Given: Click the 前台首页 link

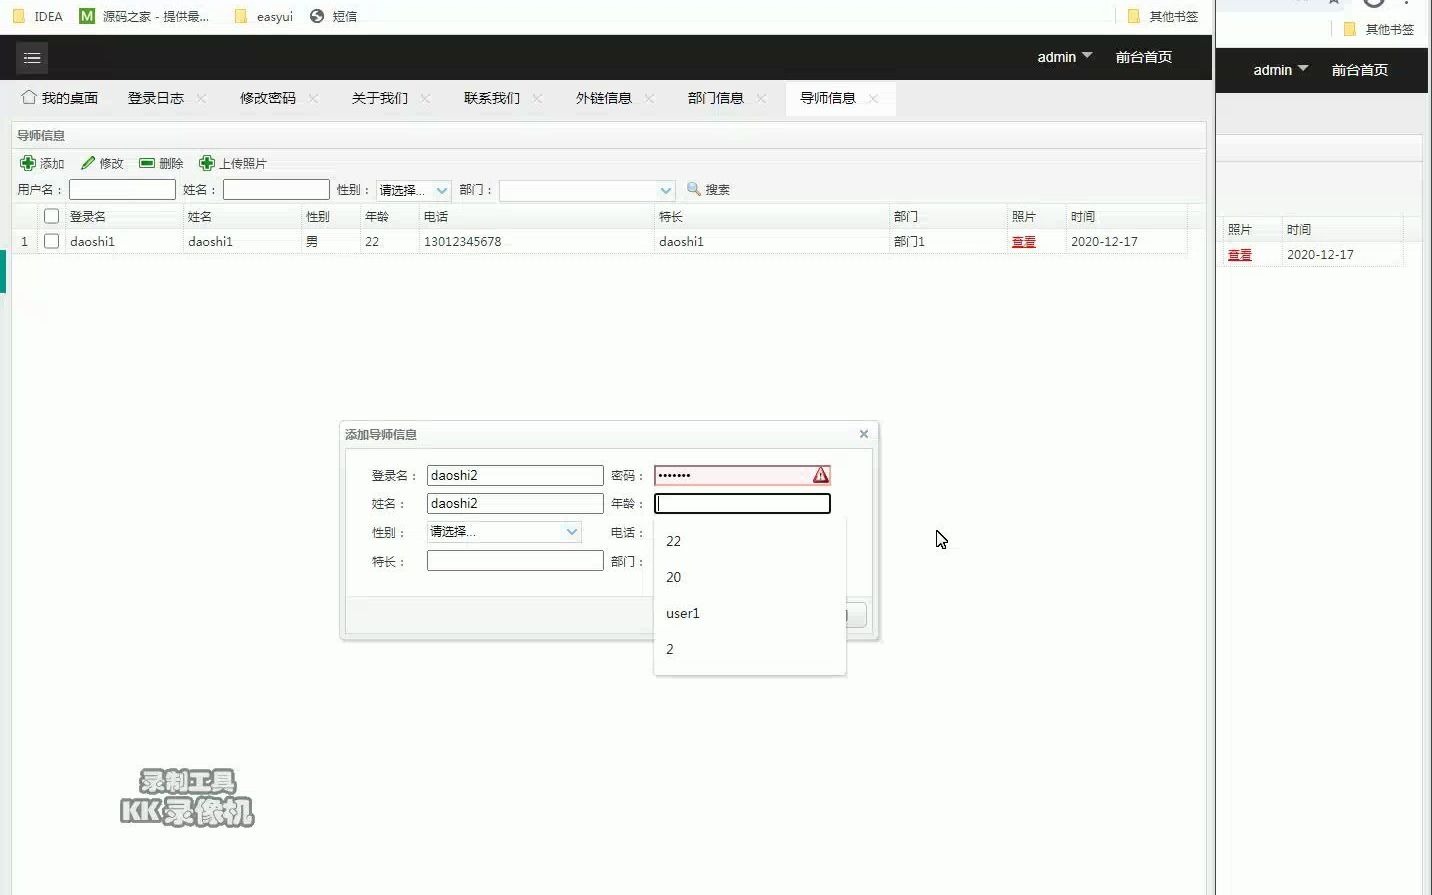Looking at the screenshot, I should tap(1144, 57).
